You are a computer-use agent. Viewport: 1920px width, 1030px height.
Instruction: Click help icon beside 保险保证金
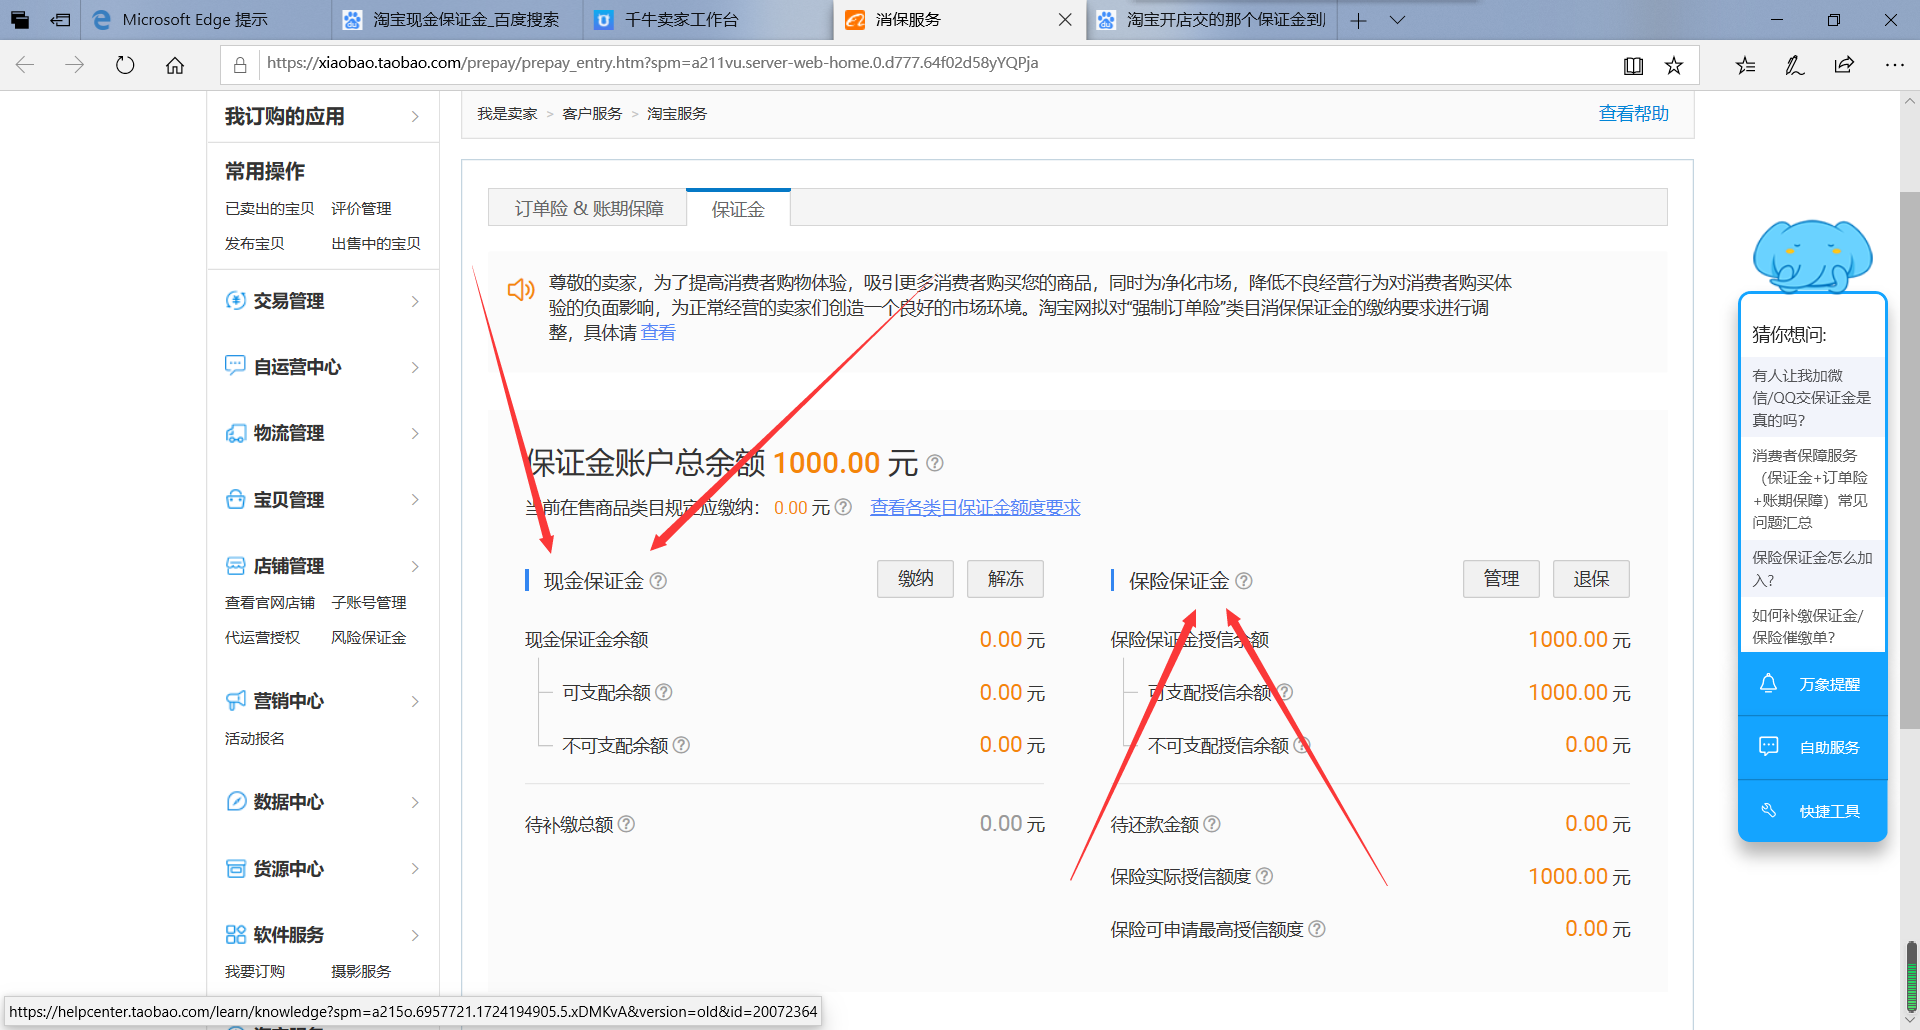[x=1244, y=581]
